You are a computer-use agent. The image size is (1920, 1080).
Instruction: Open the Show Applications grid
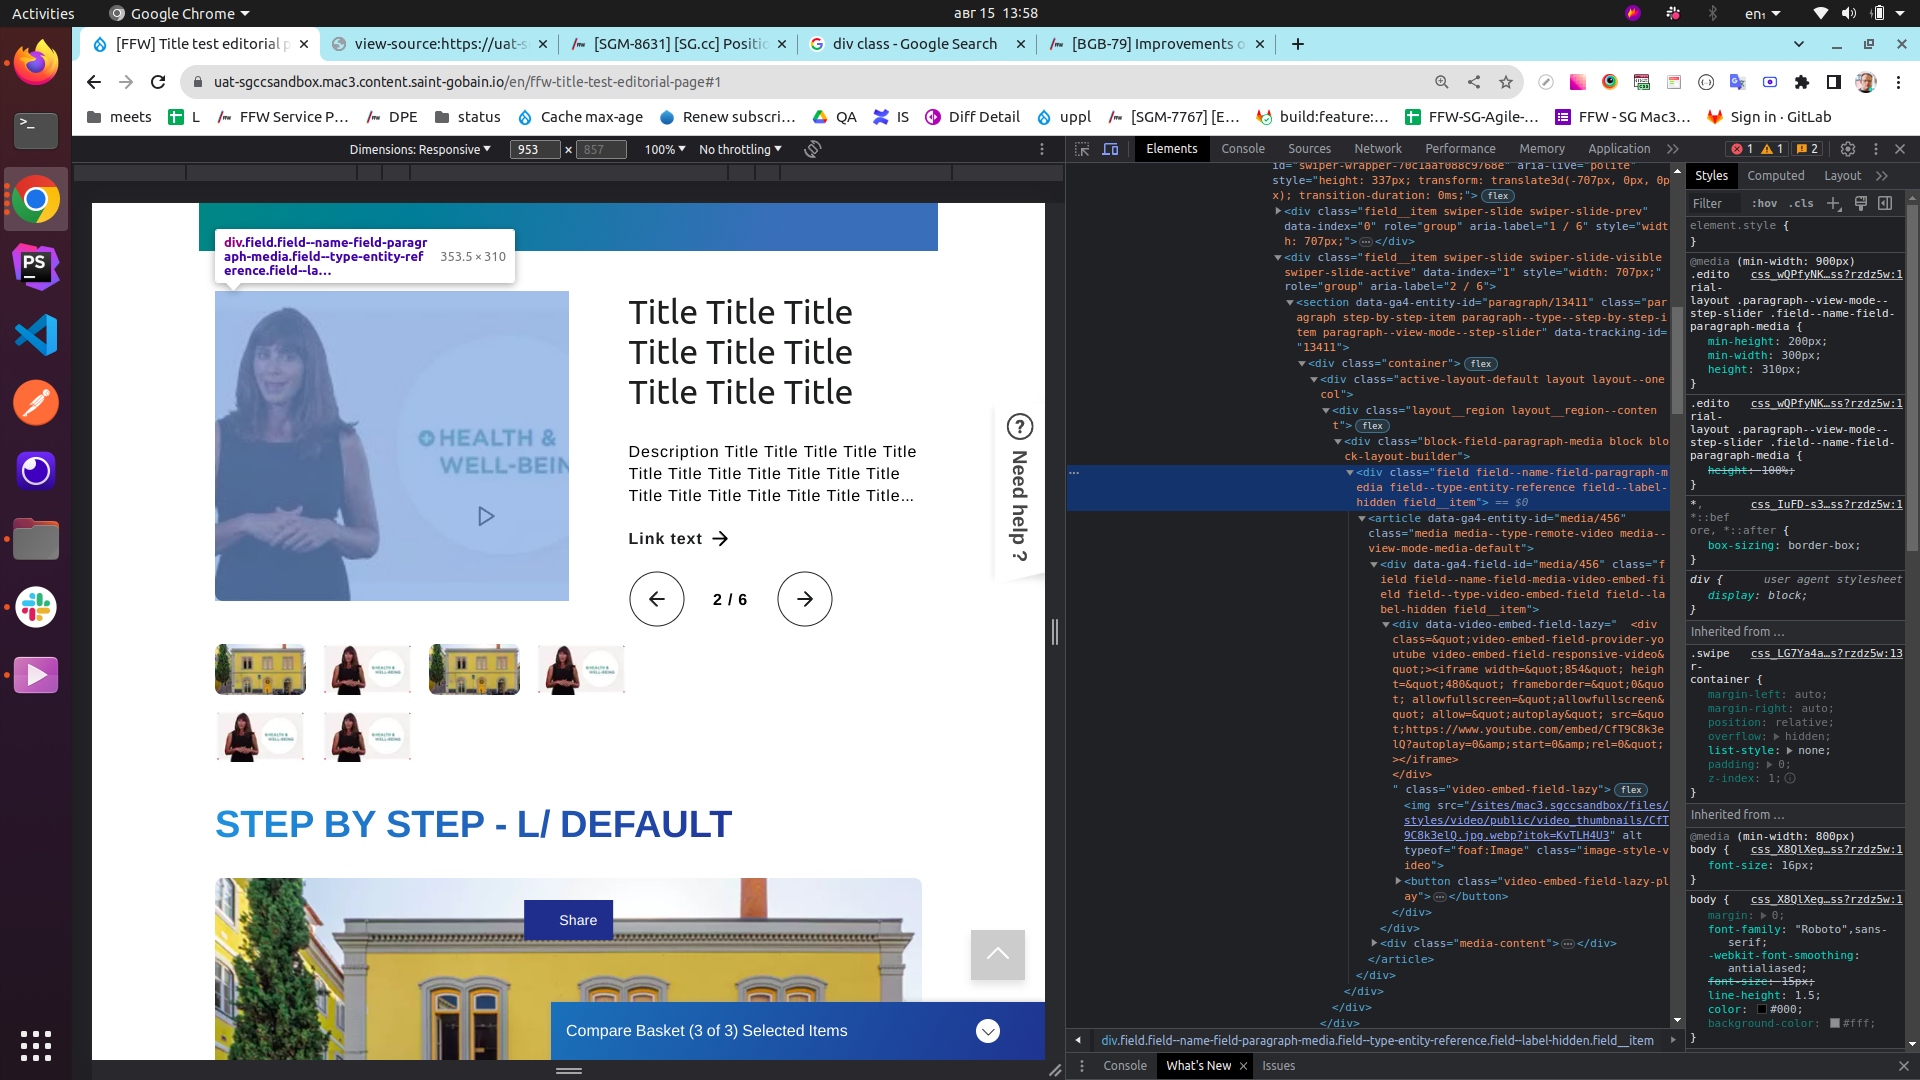click(36, 1046)
